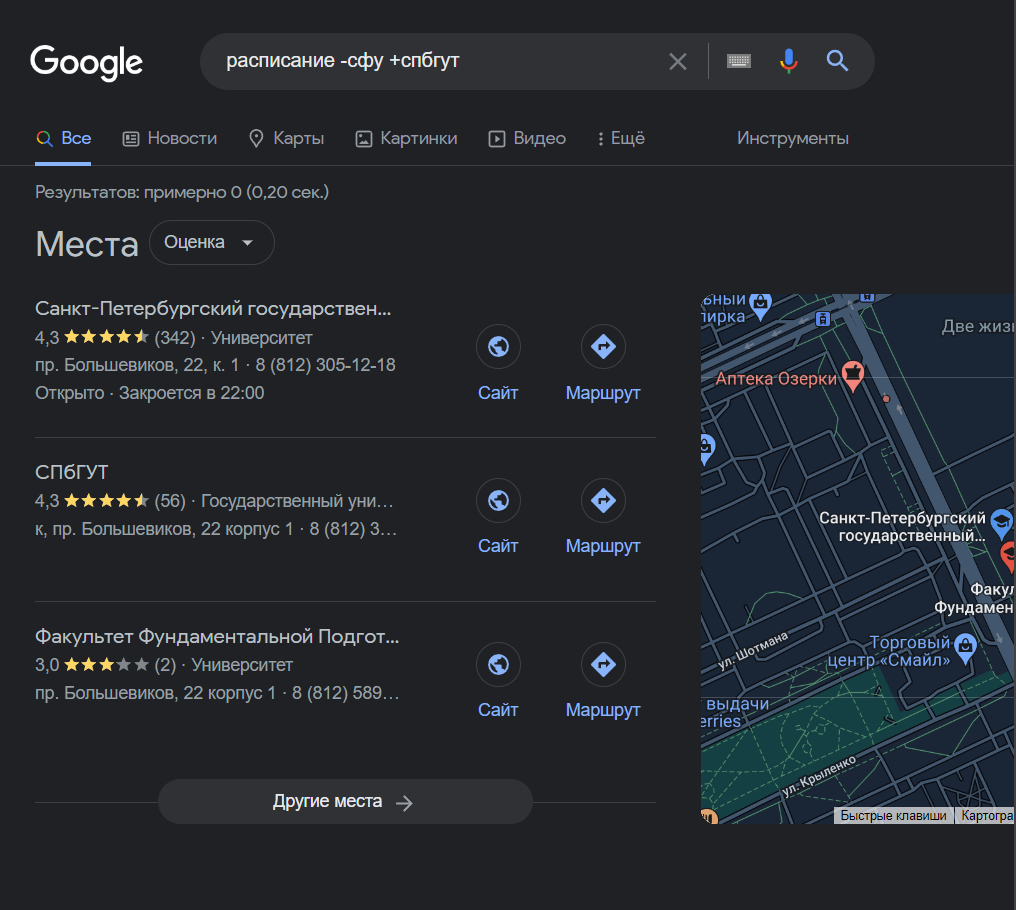Click Маршрут label in Факультет row
The image size is (1016, 910).
coord(603,710)
